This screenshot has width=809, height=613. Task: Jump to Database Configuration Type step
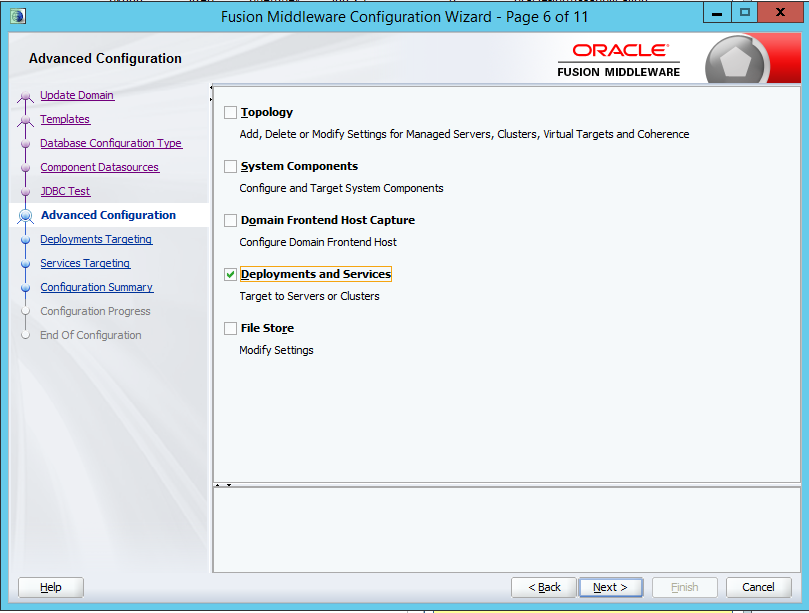(111, 143)
